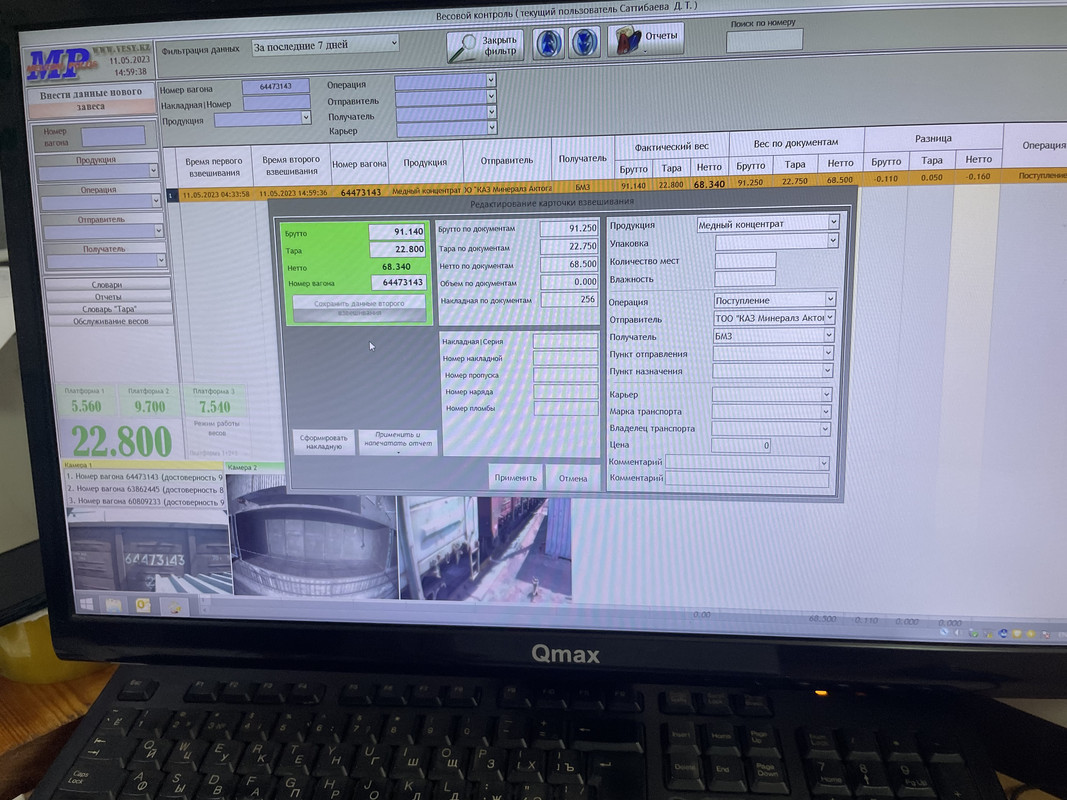The height and width of the screenshot is (800, 1067).
Task: Select wagon 63862445 in Камера 1 list
Action: click(x=145, y=489)
